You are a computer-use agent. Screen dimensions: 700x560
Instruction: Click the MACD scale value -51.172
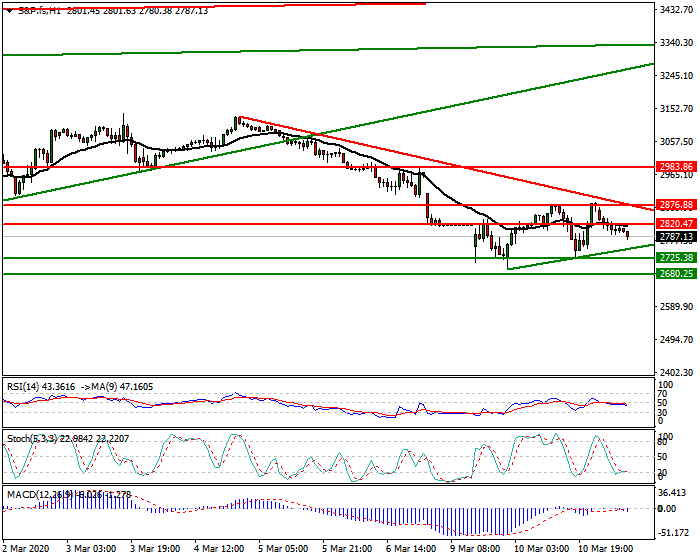[673, 533]
